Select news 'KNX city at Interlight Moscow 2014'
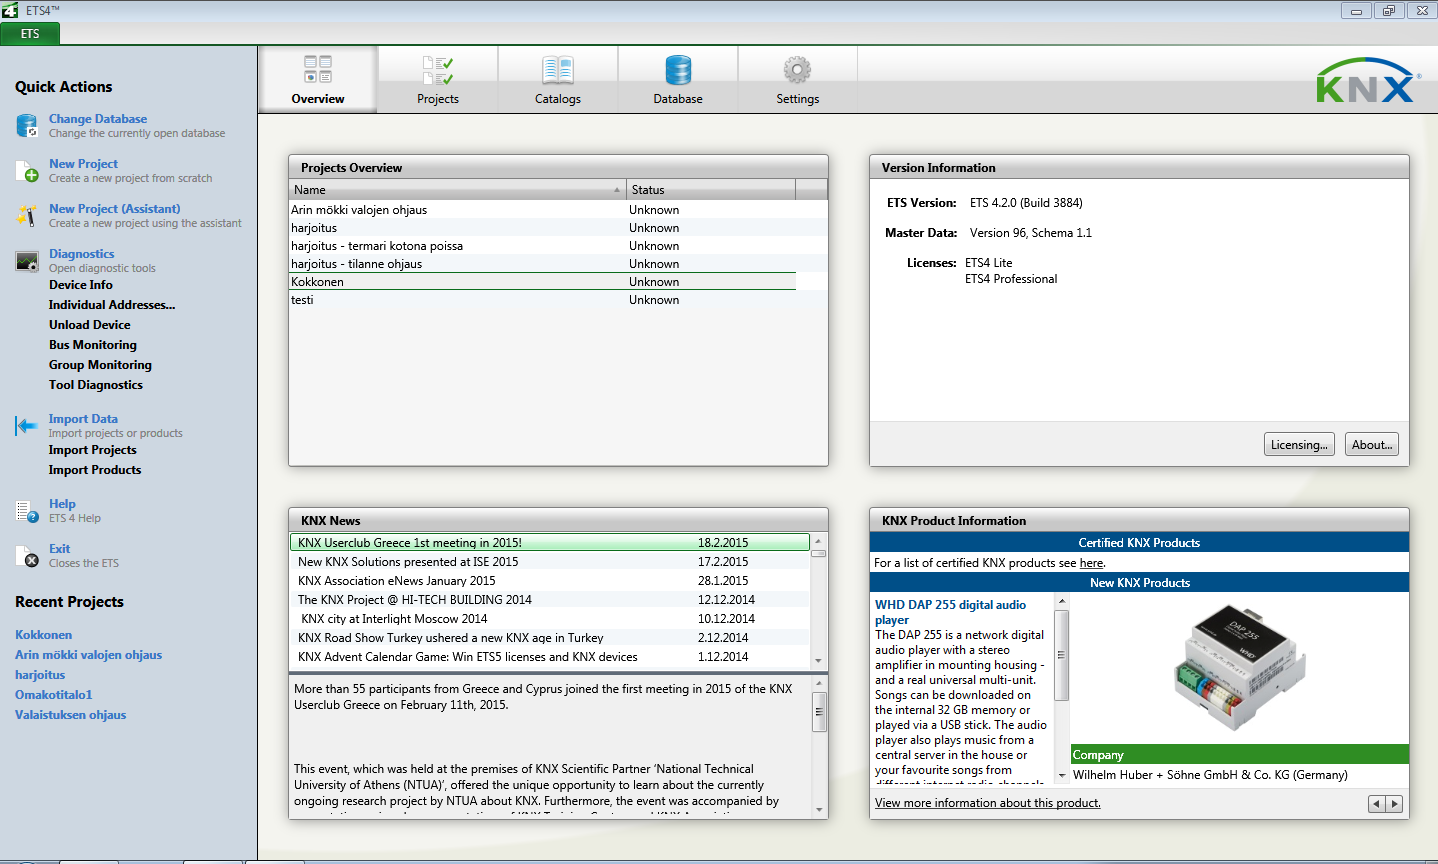This screenshot has height=864, width=1438. tap(549, 619)
